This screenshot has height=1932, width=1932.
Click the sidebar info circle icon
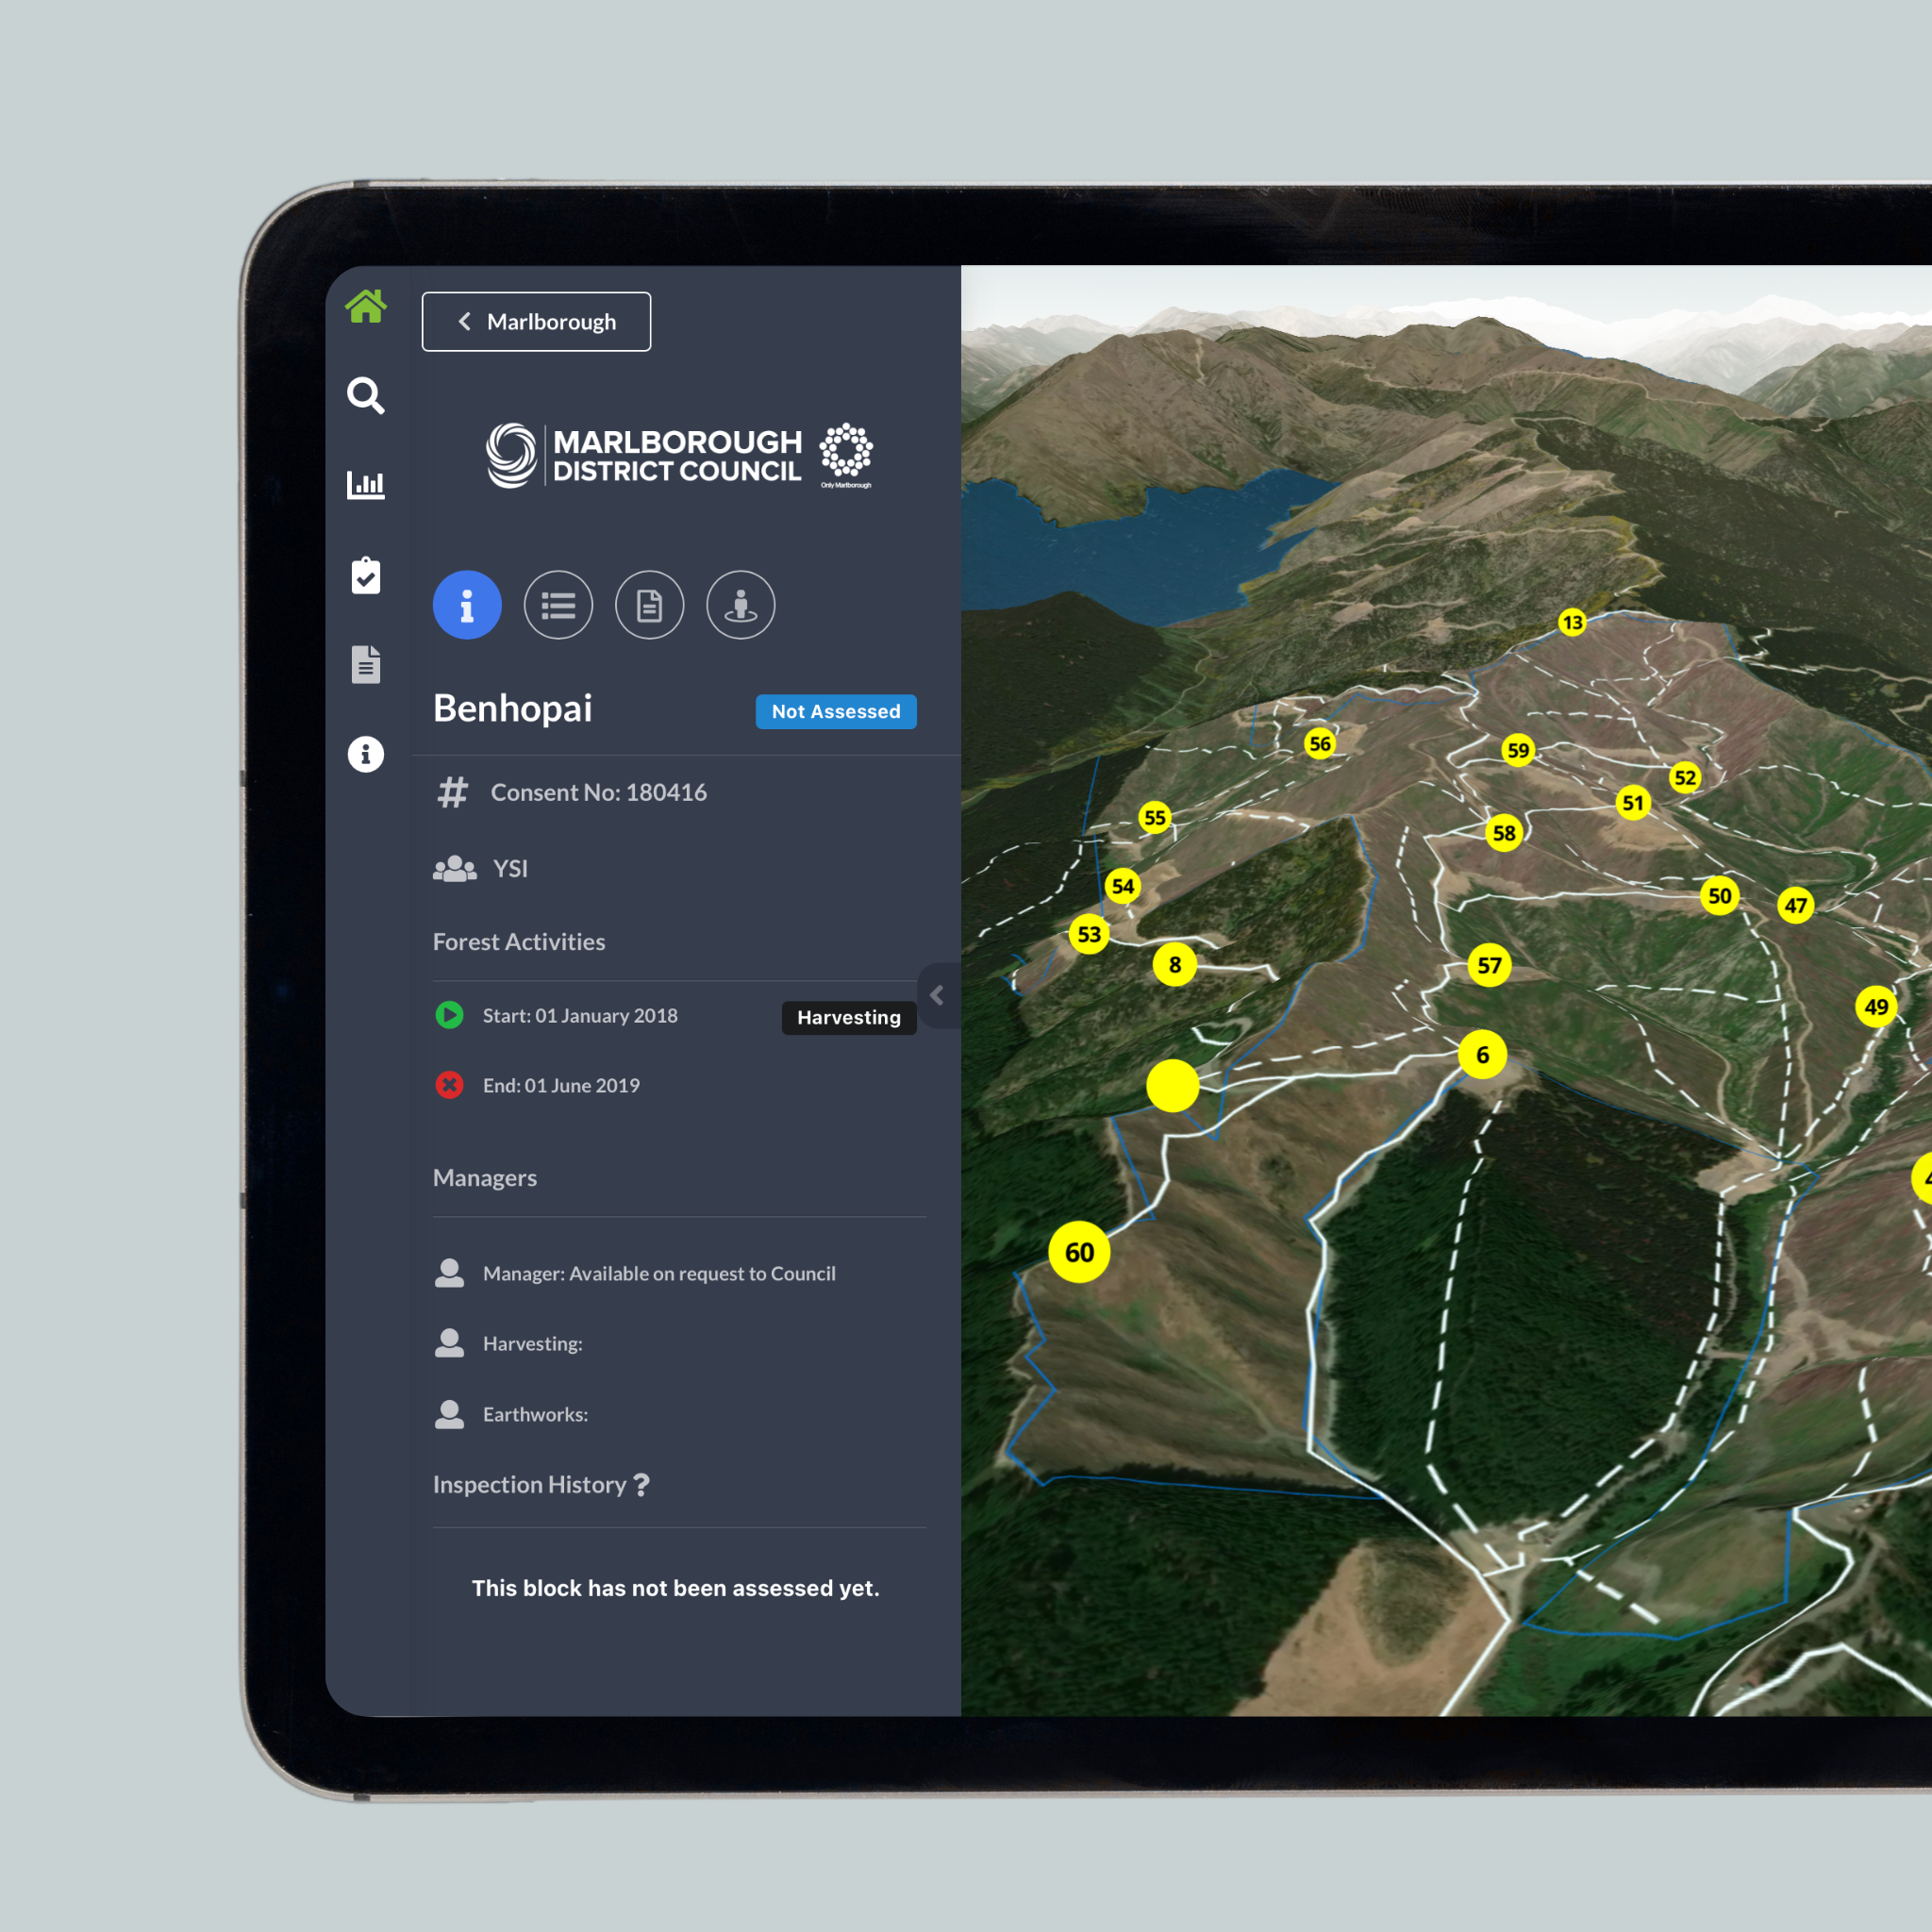(365, 754)
